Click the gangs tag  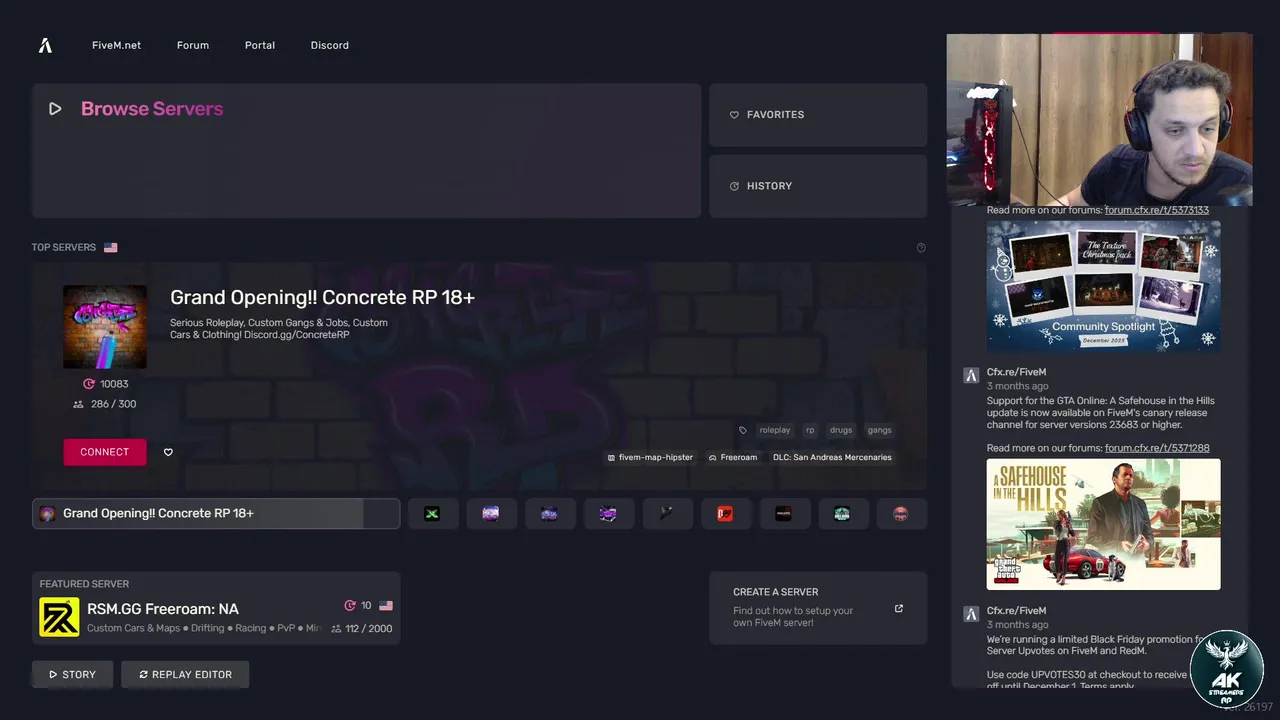[879, 430]
